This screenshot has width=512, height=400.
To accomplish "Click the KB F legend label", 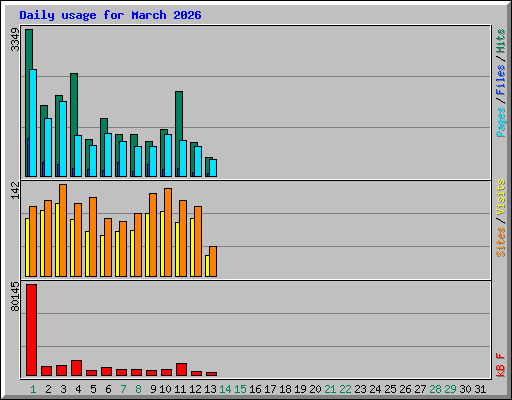I will pos(501,365).
